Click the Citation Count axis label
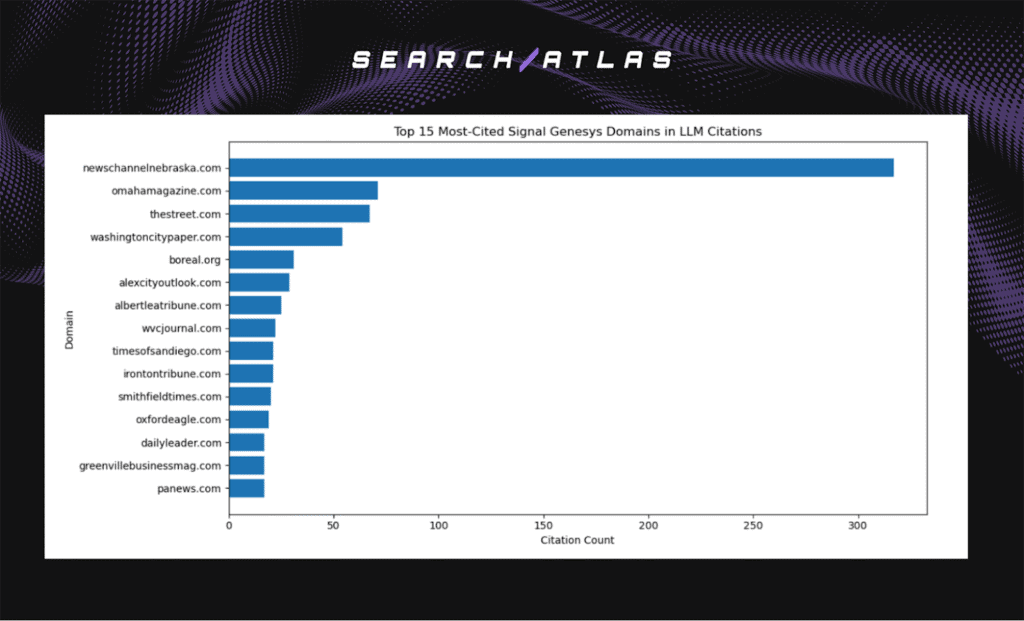The image size is (1024, 621). click(x=577, y=540)
